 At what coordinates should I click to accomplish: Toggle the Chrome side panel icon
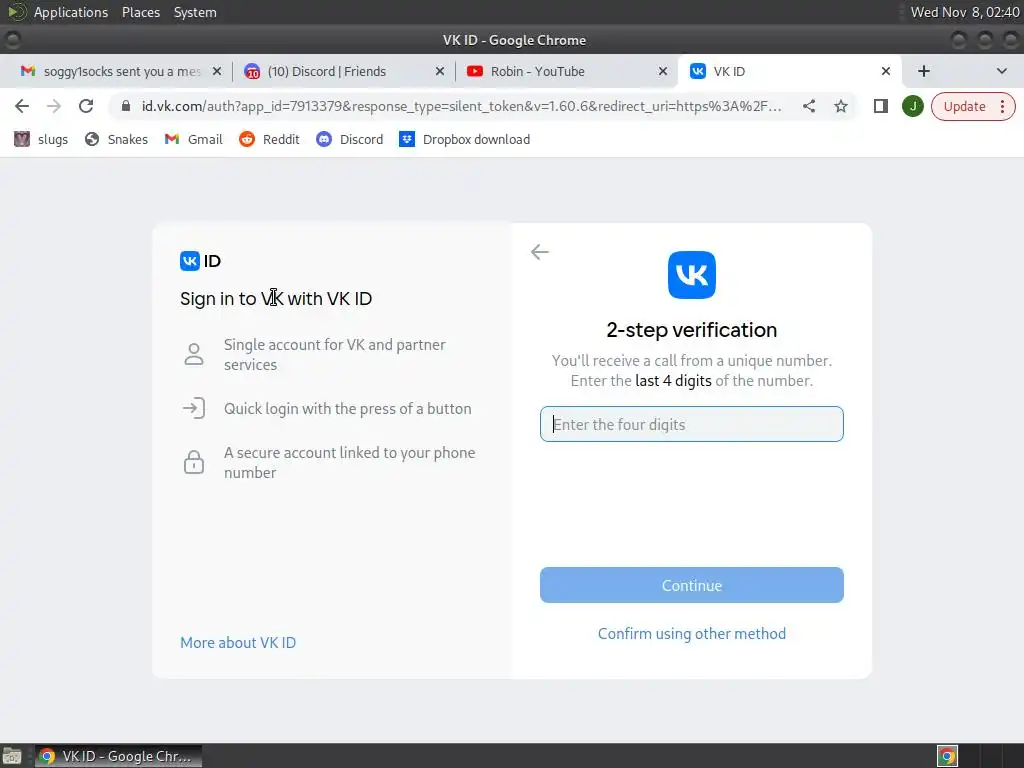click(x=880, y=106)
